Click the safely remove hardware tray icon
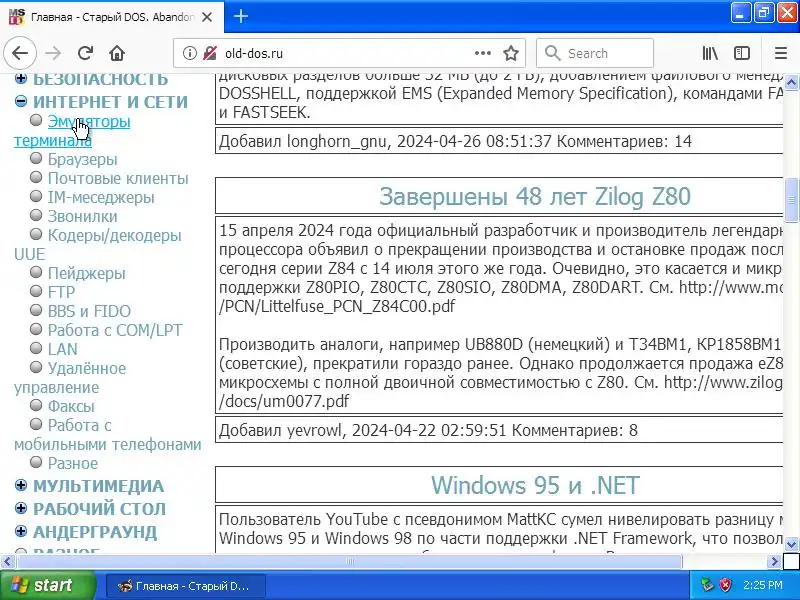The image size is (800, 600). click(x=707, y=585)
